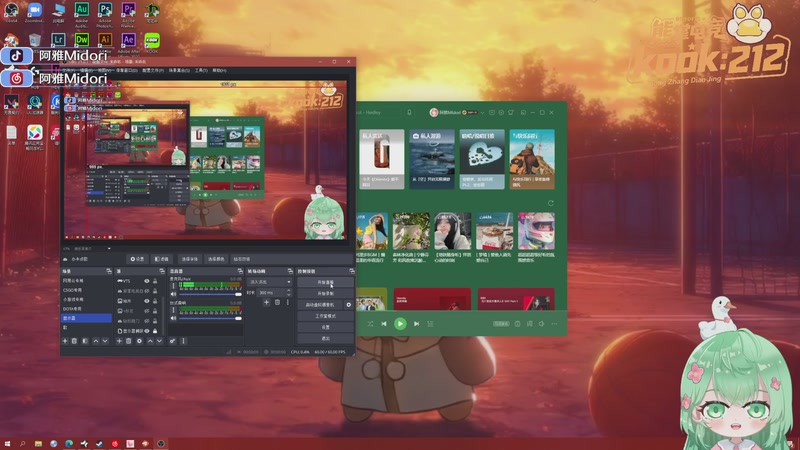This screenshot has height=450, width=800.
Task: Open Adobe Photoshop desktop shortcut
Action: tap(105, 13)
